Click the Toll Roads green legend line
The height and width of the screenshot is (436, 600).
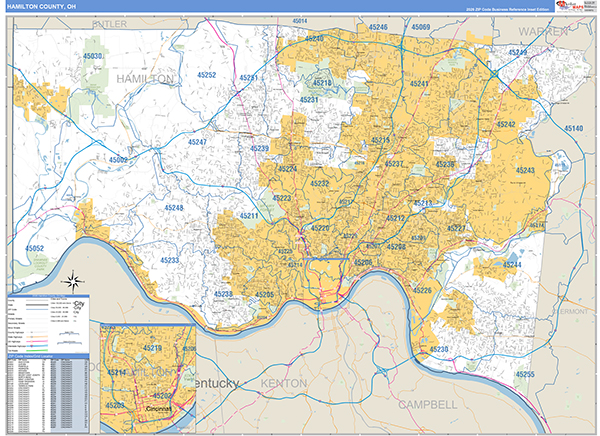click(x=37, y=350)
